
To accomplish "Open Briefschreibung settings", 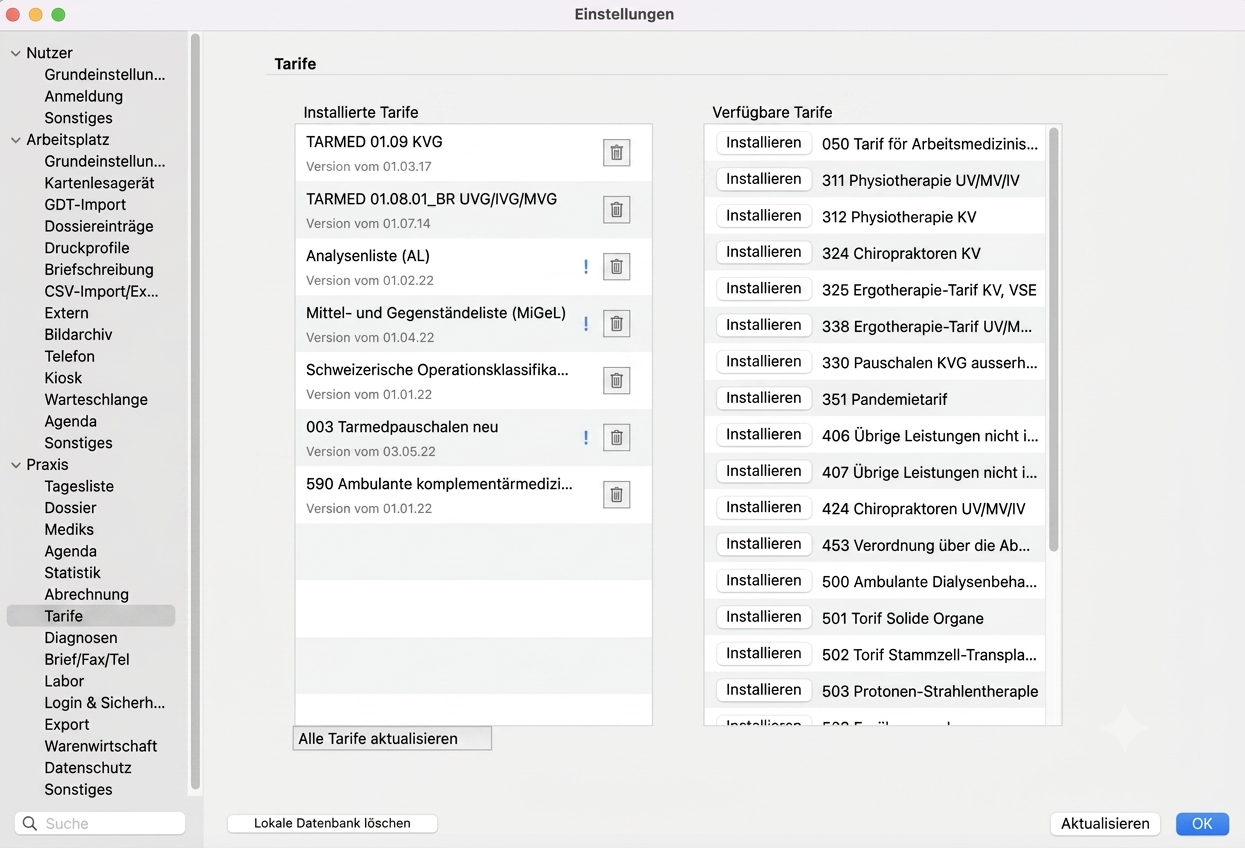I will [x=99, y=270].
